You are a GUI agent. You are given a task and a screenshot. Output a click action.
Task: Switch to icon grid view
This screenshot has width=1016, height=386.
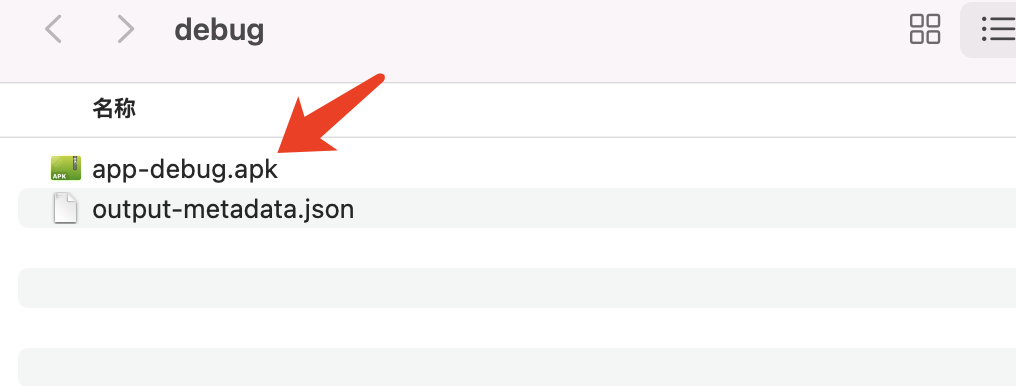(925, 29)
